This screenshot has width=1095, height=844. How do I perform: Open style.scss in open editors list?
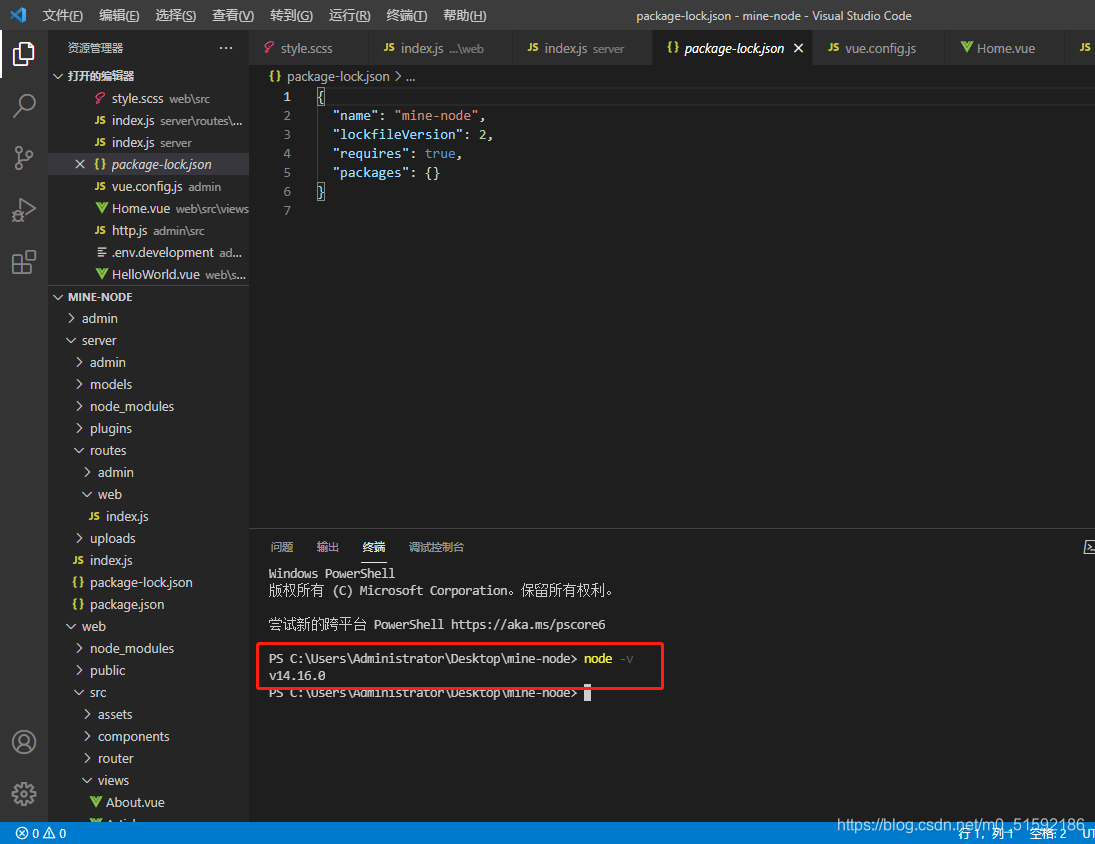(149, 98)
